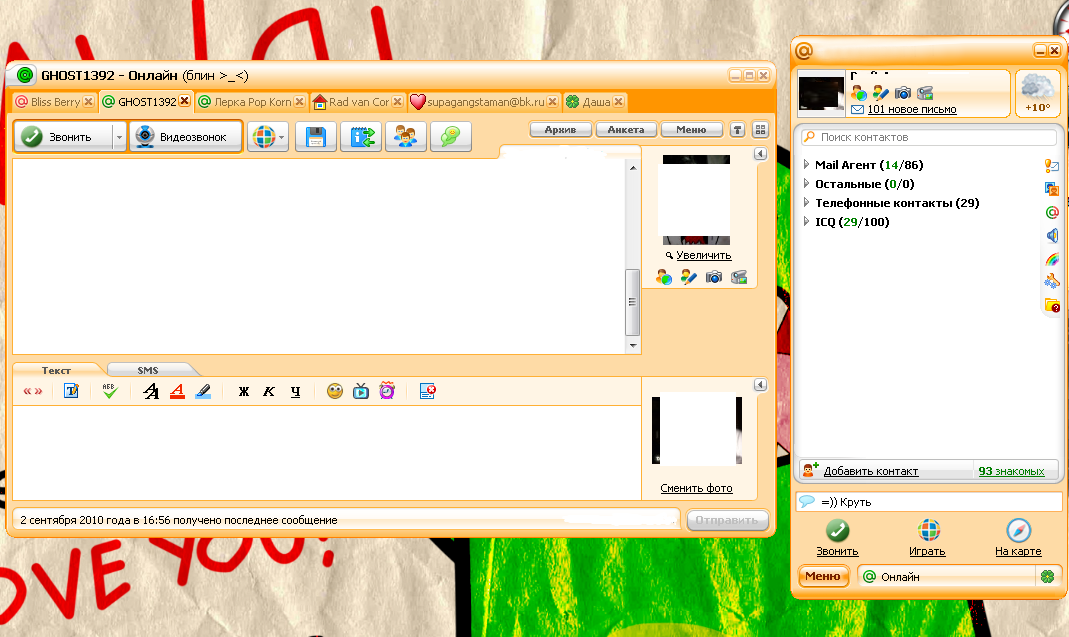Open the dropdown arrow beside Звонить
Image resolution: width=1069 pixels, height=637 pixels.
[x=119, y=137]
